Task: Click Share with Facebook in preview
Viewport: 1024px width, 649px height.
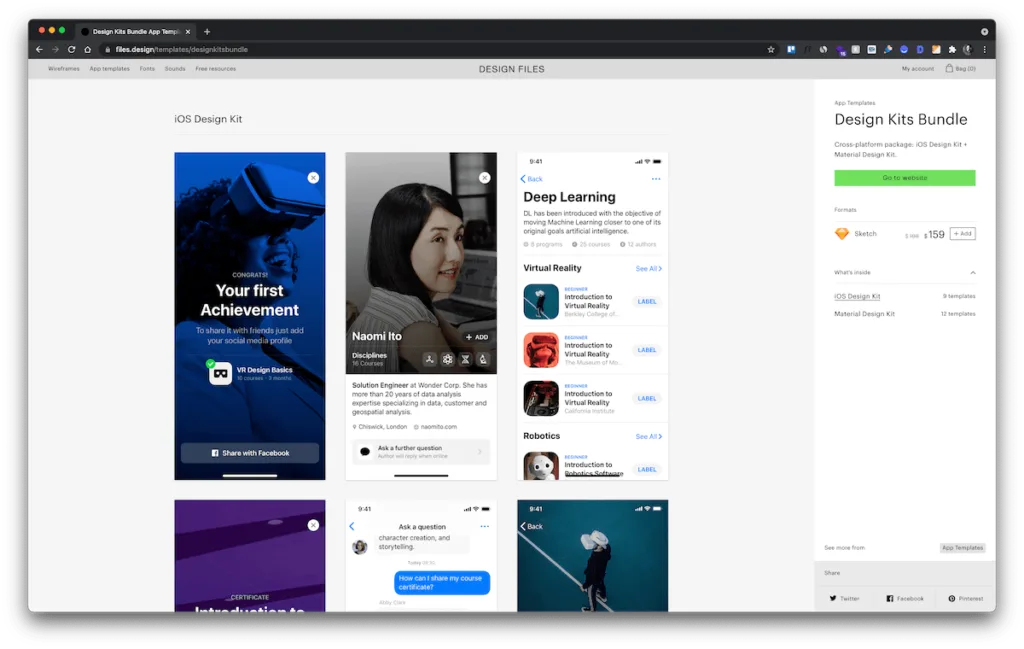Action: 249,453
